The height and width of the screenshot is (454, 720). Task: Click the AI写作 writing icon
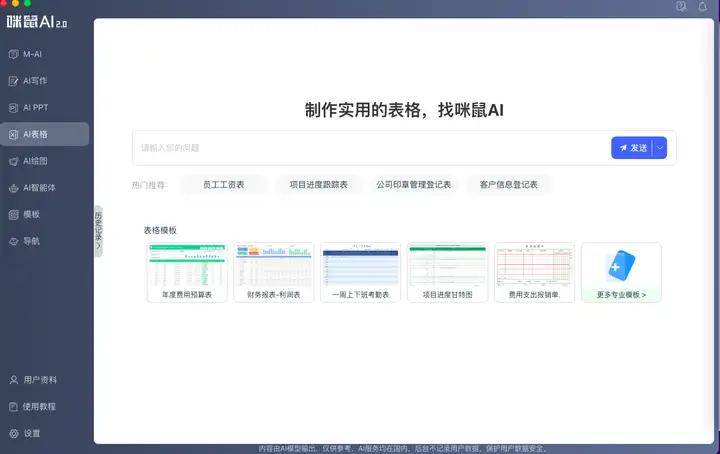13,80
